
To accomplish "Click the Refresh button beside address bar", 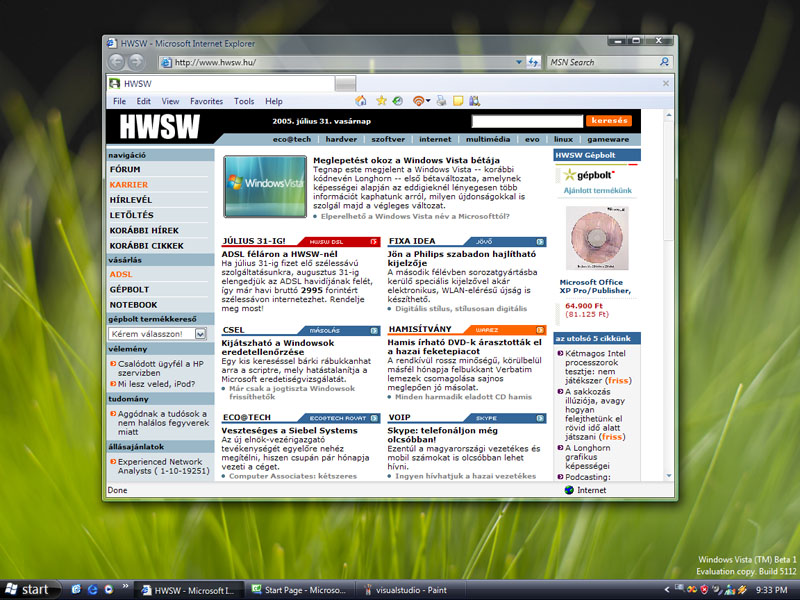I will [x=533, y=62].
